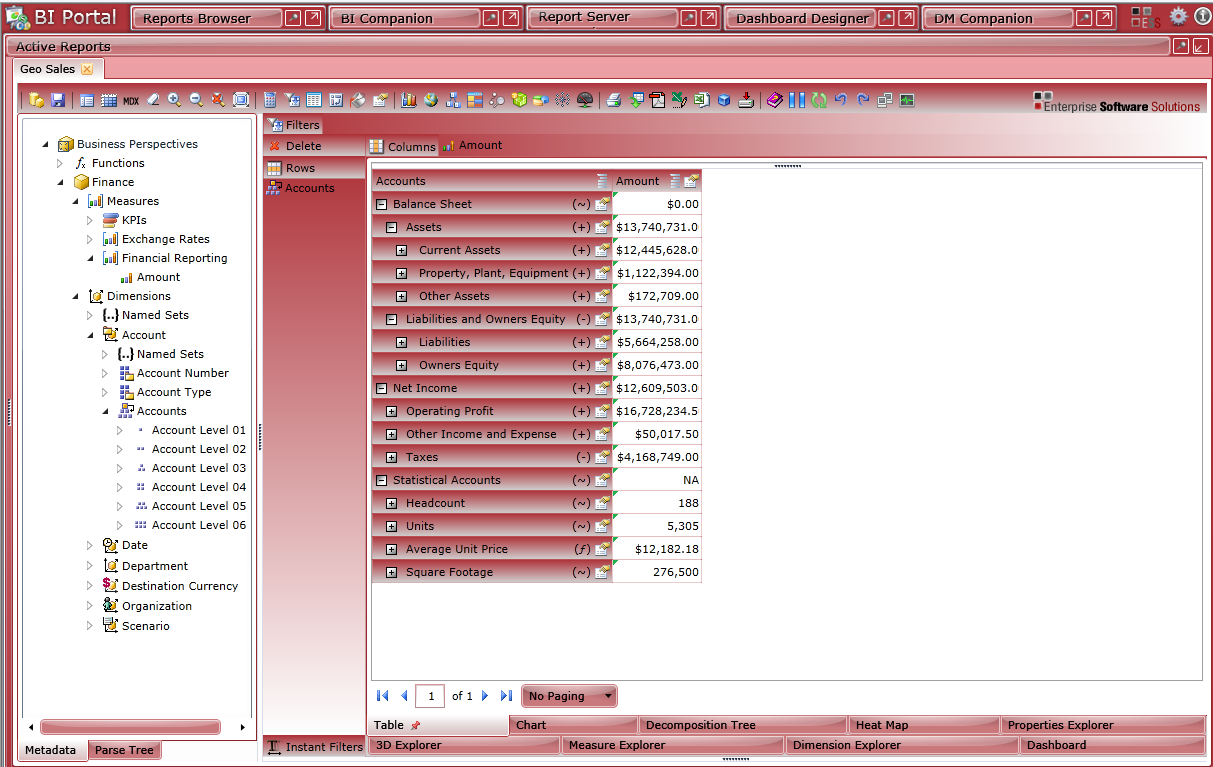1213x767 pixels.
Task: Click the Instant Filters button
Action: [x=315, y=747]
